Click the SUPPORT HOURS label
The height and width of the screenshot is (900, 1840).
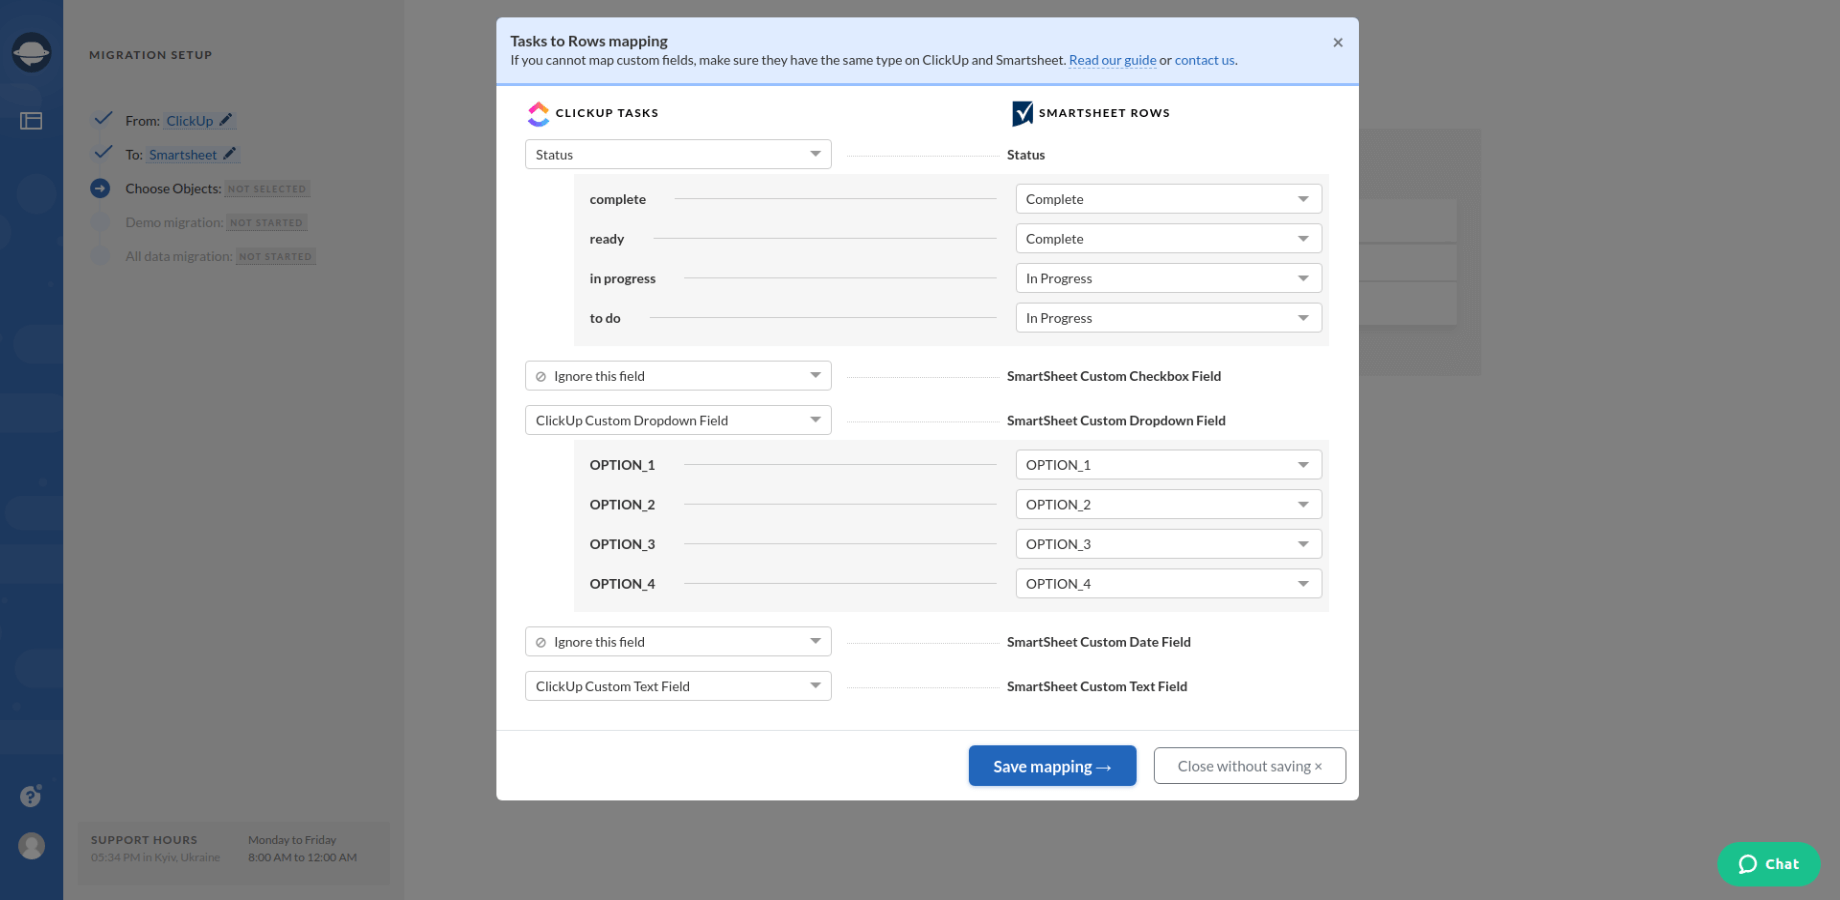pos(144,840)
